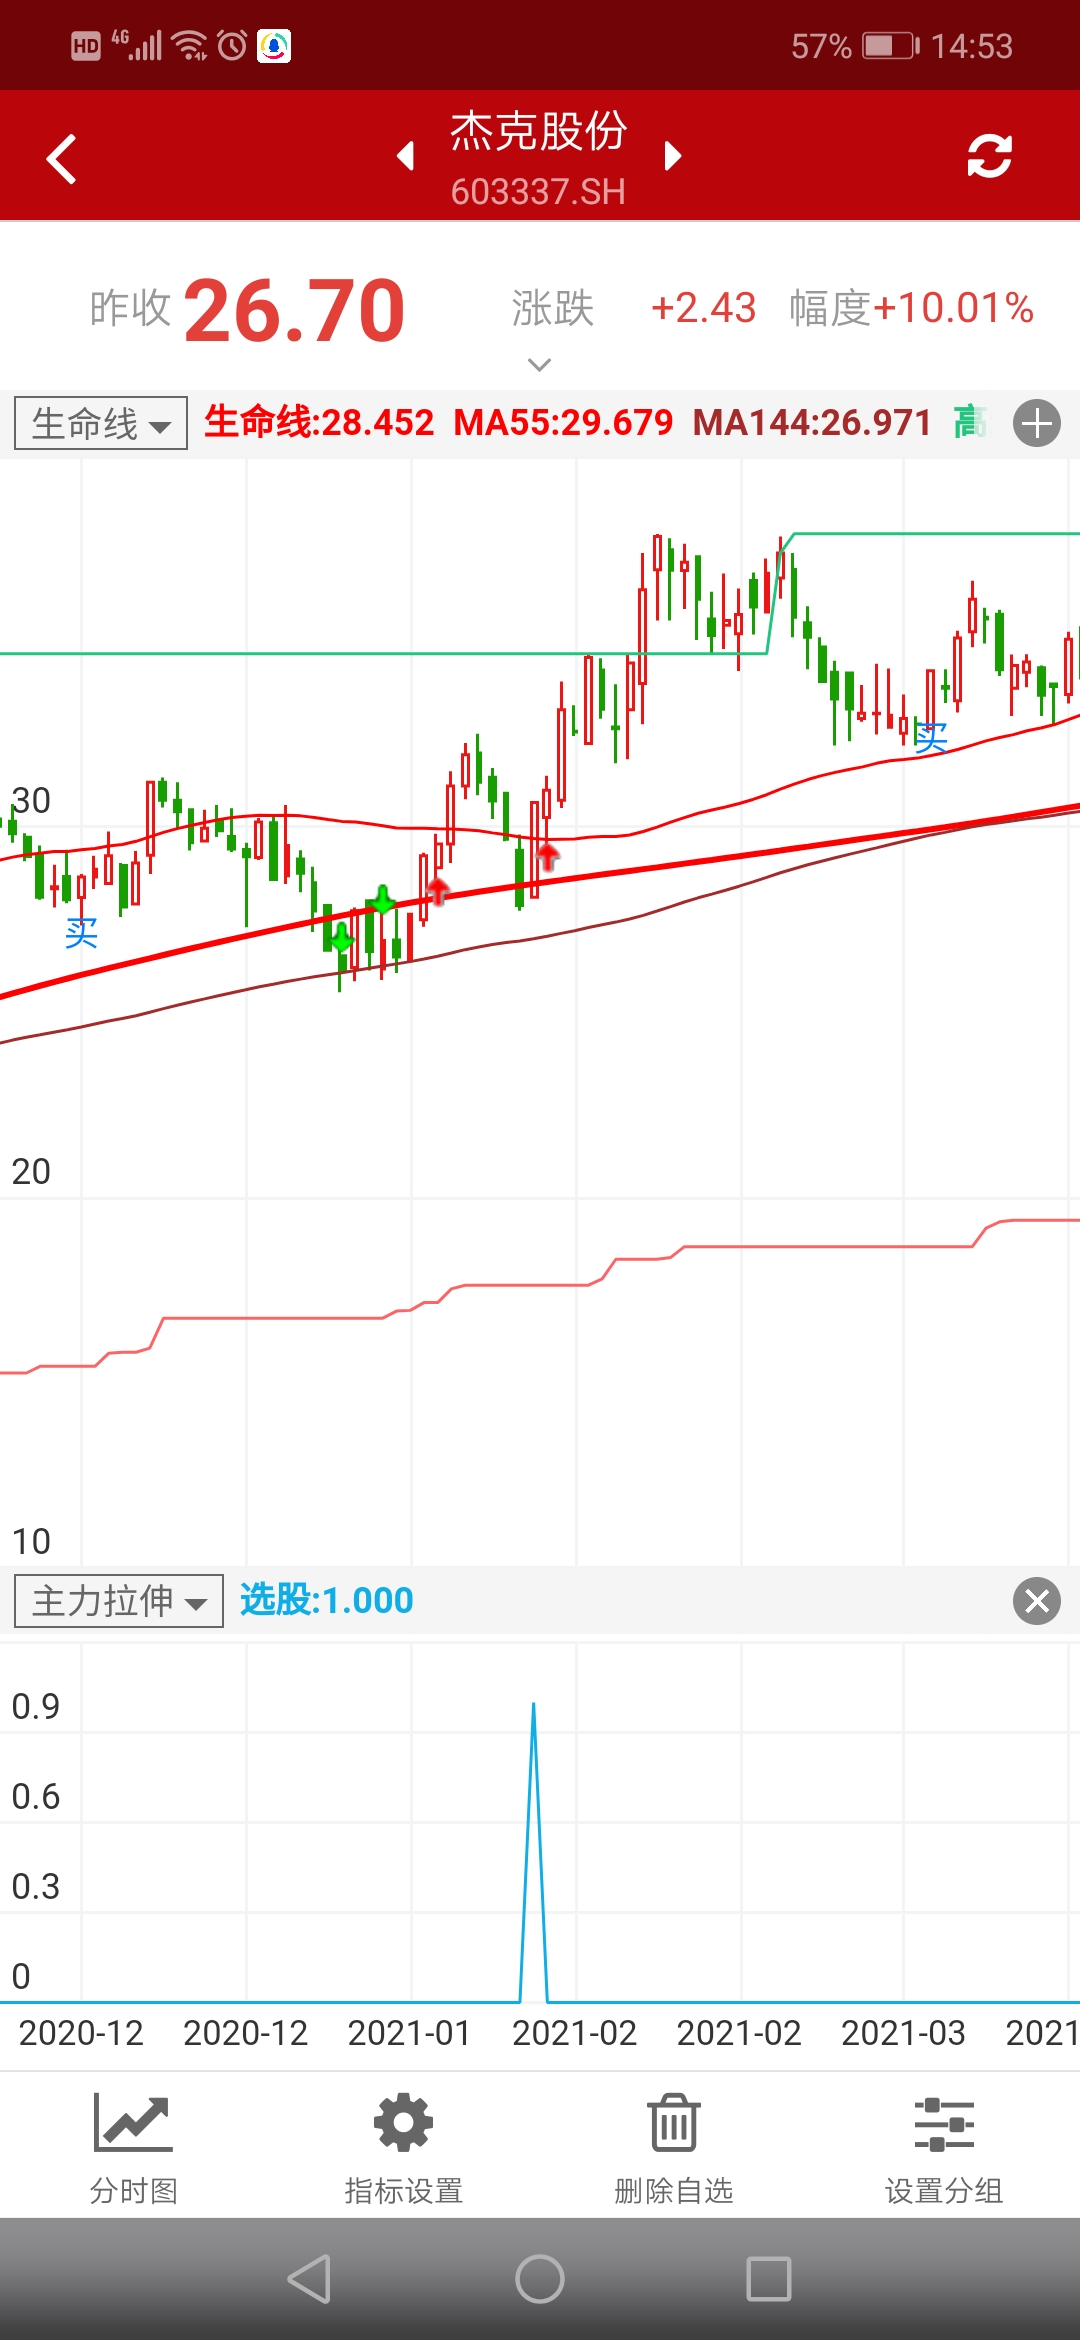Image resolution: width=1080 pixels, height=2340 pixels.
Task: Switch to previous stock with left triangle
Action: tap(405, 156)
